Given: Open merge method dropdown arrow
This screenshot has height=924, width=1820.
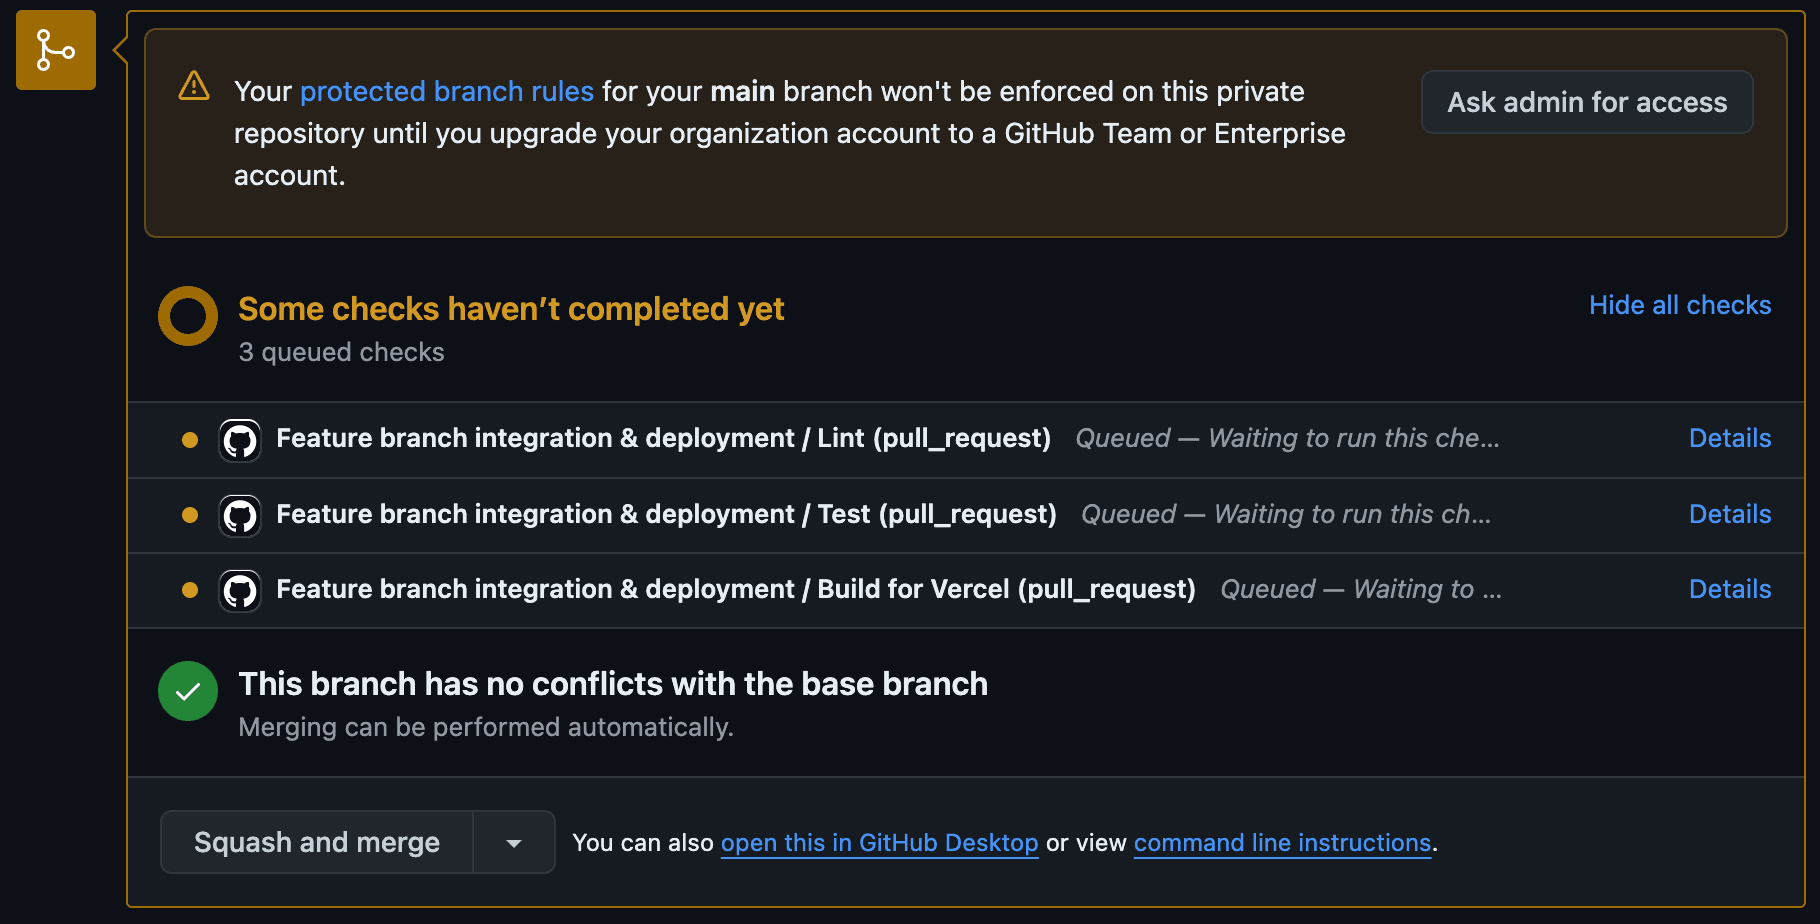Looking at the screenshot, I should click(x=514, y=843).
